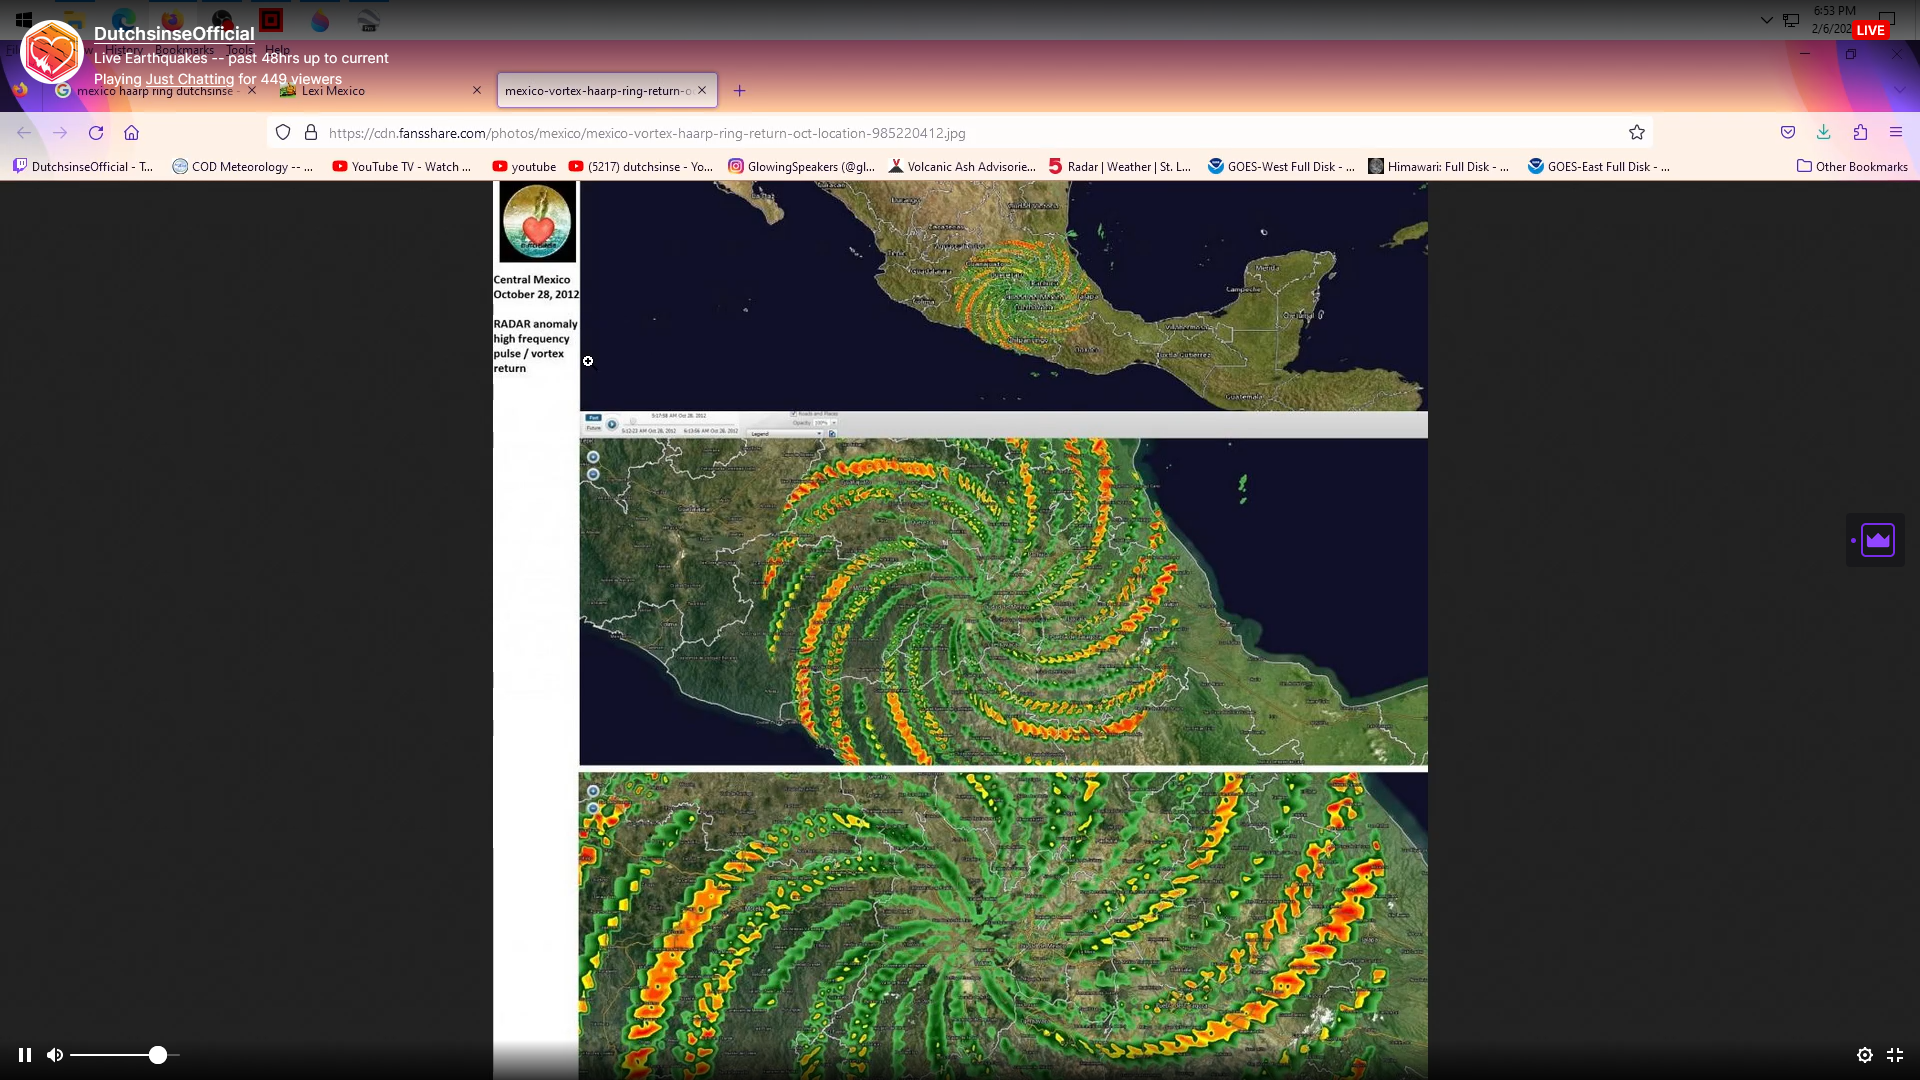Open Himawari: Full Disk bookmark
Viewport: 1920px width, 1080px height.
(x=1439, y=167)
